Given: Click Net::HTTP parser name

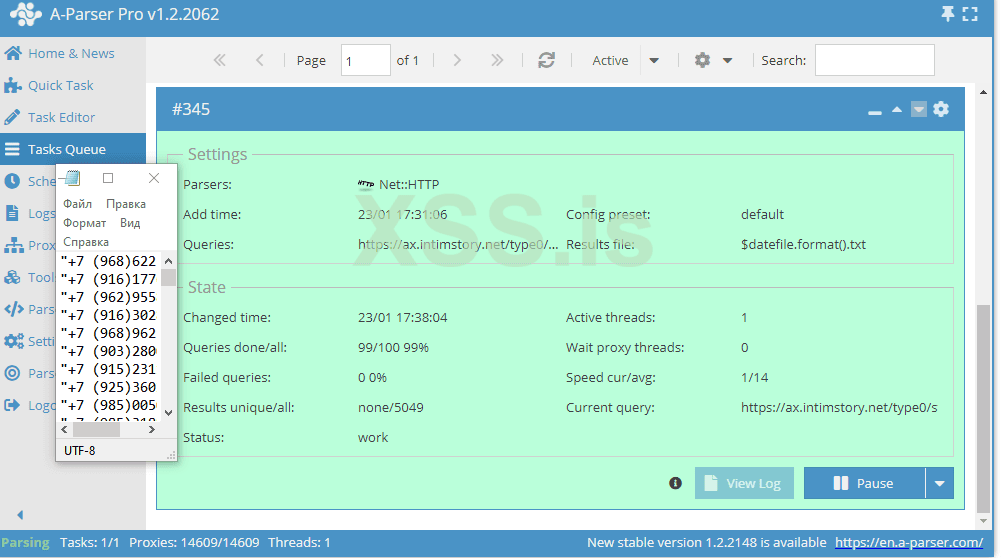Looking at the screenshot, I should (x=409, y=185).
